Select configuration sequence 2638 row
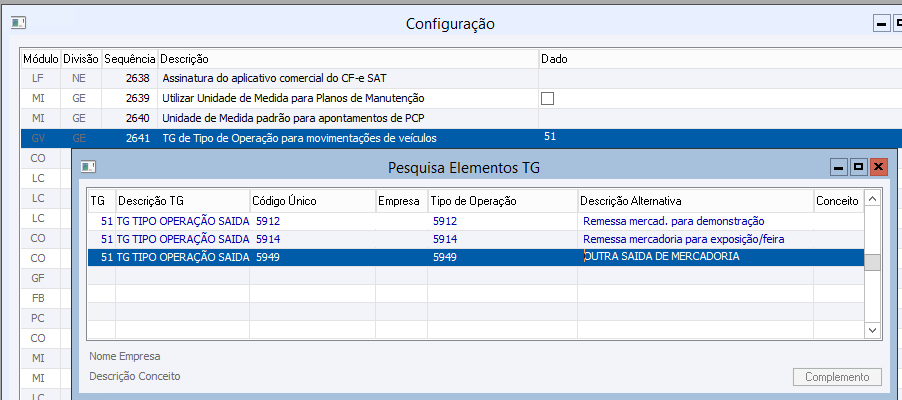The width and height of the screenshot is (902, 400). pyautogui.click(x=300, y=79)
